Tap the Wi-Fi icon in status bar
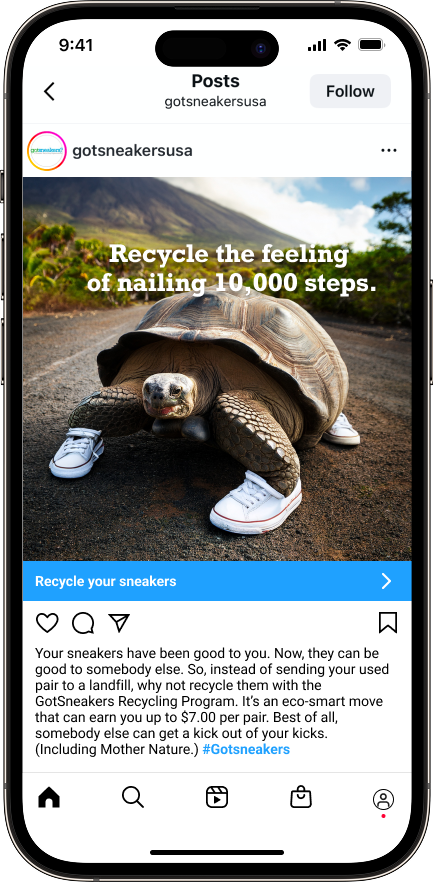 click(x=342, y=46)
